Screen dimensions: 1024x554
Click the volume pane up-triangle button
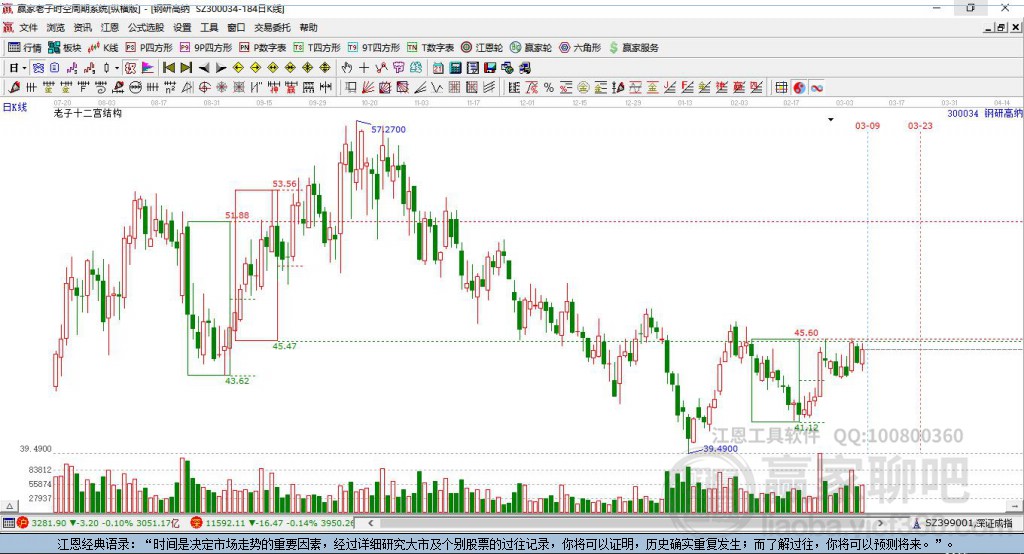pyautogui.click(x=9, y=506)
